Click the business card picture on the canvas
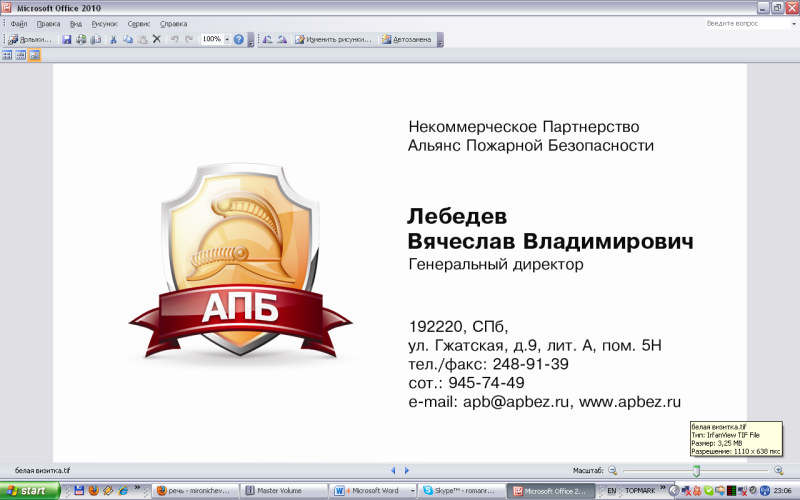This screenshot has width=800, height=500. 400,263
